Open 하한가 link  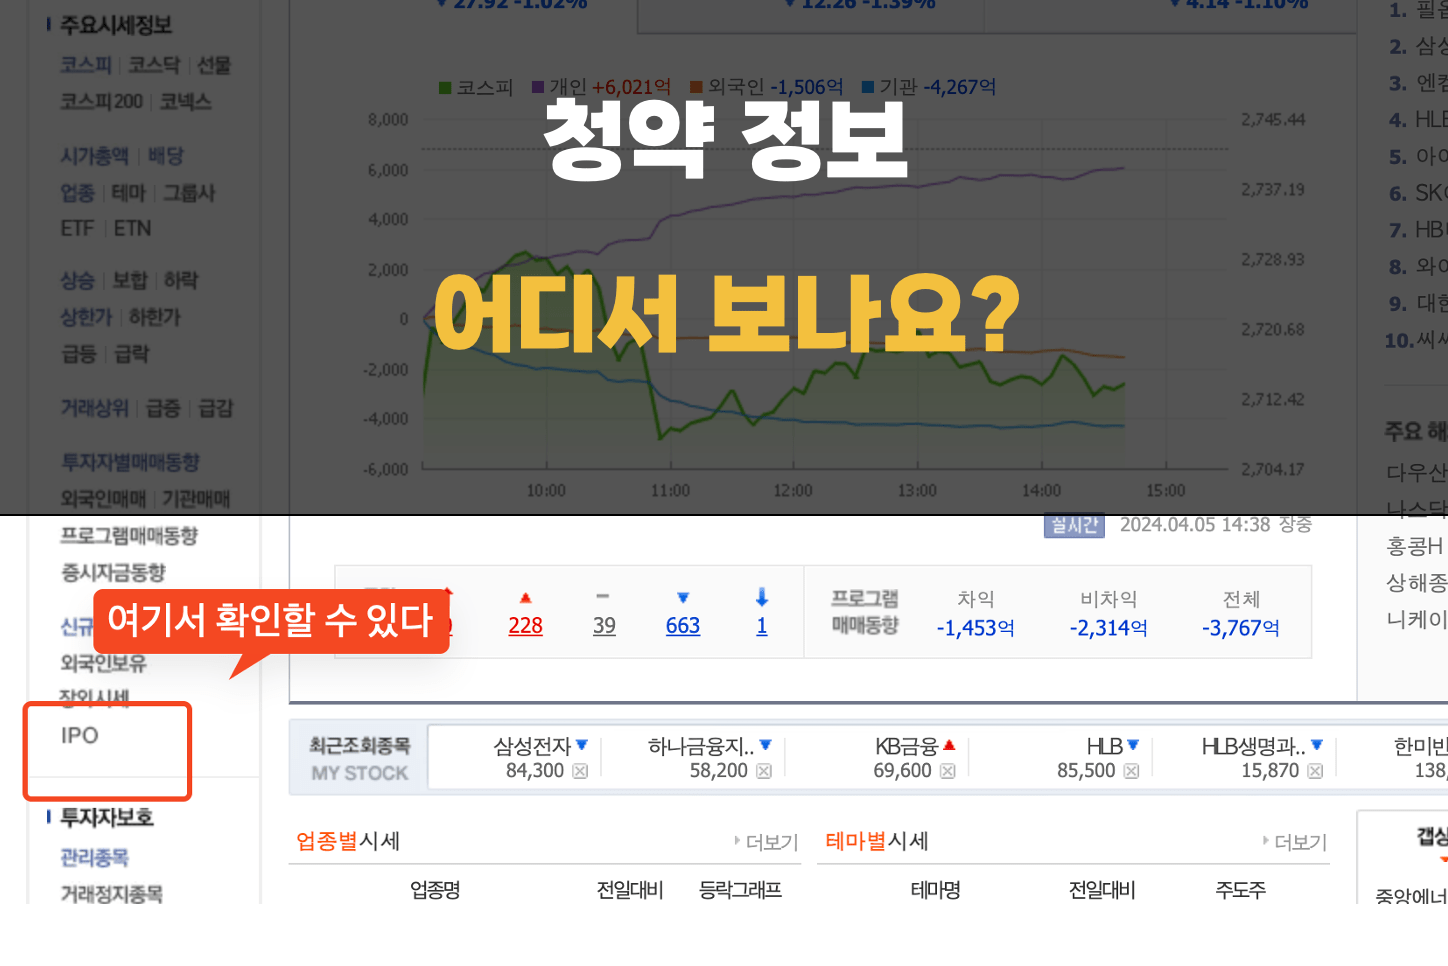coord(155,318)
